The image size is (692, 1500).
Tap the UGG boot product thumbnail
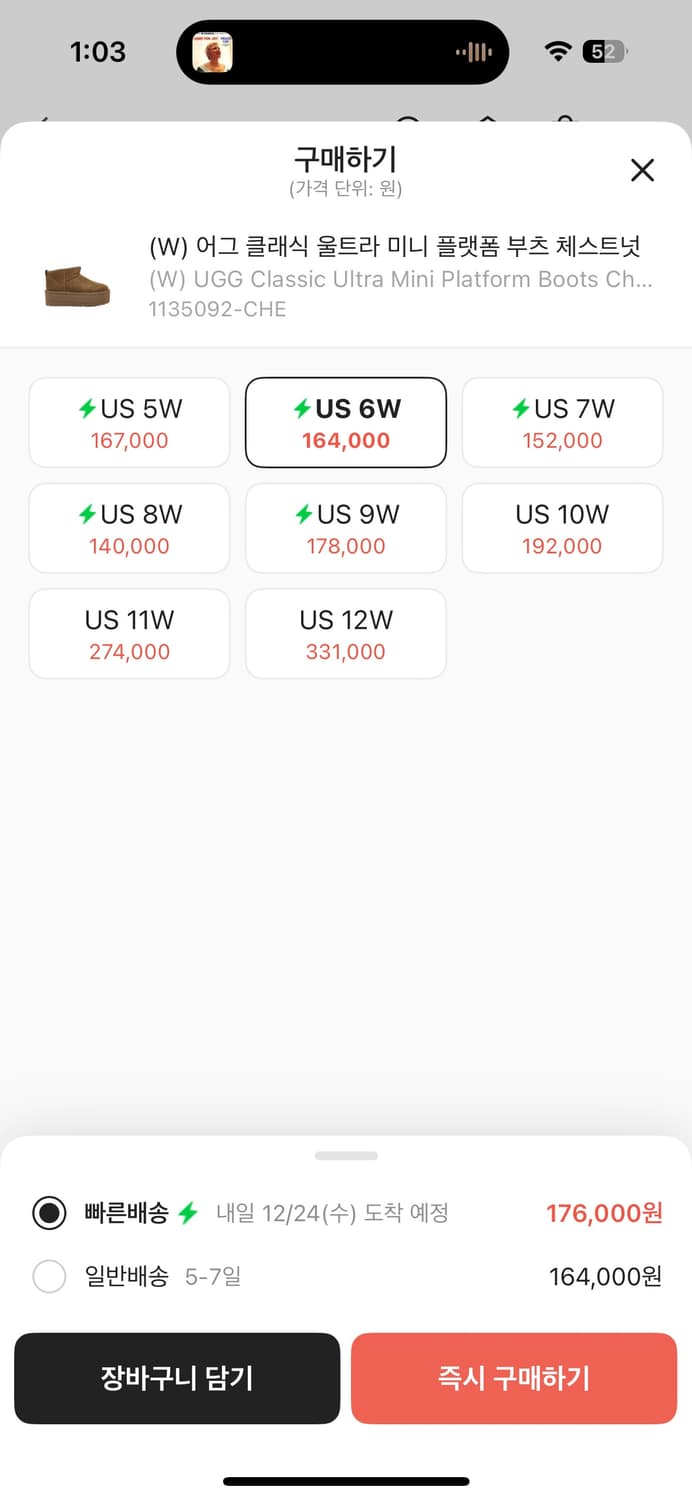click(77, 285)
